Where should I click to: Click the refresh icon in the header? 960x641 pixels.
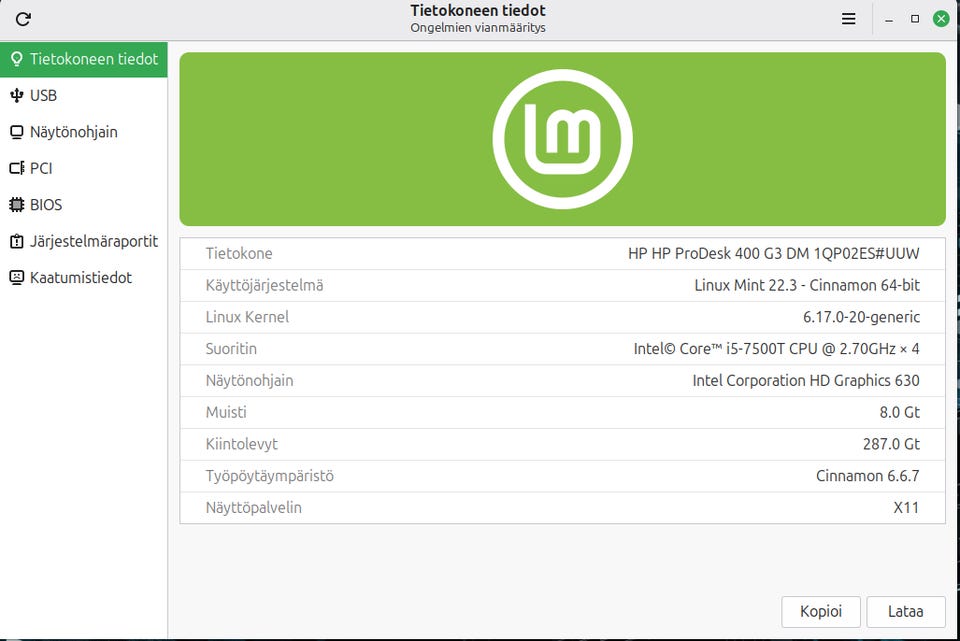[23, 19]
